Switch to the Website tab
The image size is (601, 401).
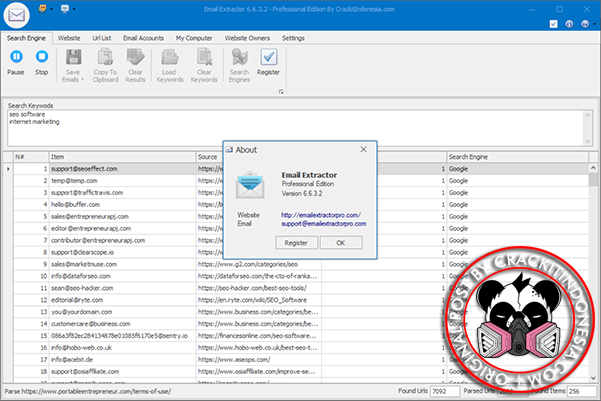point(69,38)
